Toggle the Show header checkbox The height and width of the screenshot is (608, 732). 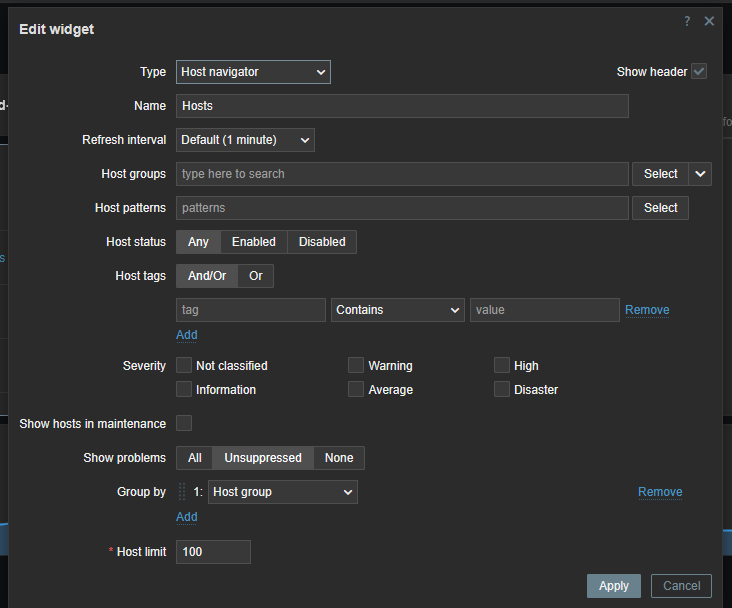coord(699,72)
